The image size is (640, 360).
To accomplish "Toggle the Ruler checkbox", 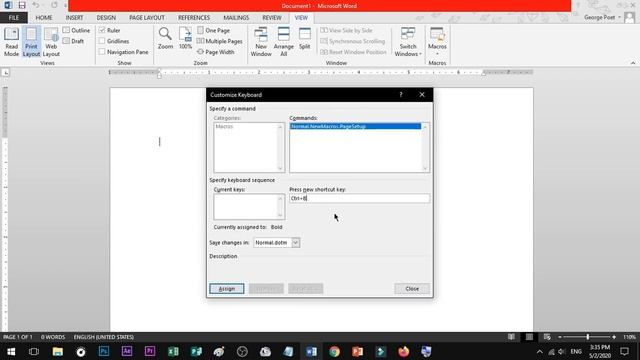I will [x=102, y=30].
